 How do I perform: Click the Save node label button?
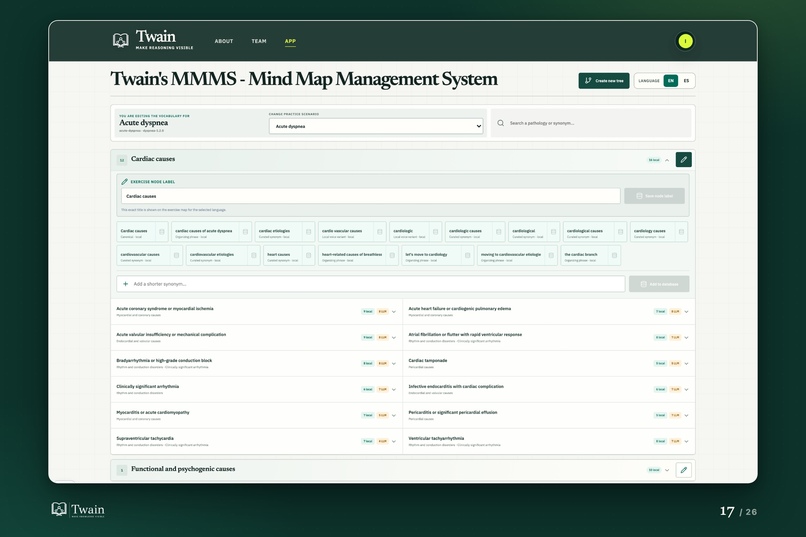(654, 196)
